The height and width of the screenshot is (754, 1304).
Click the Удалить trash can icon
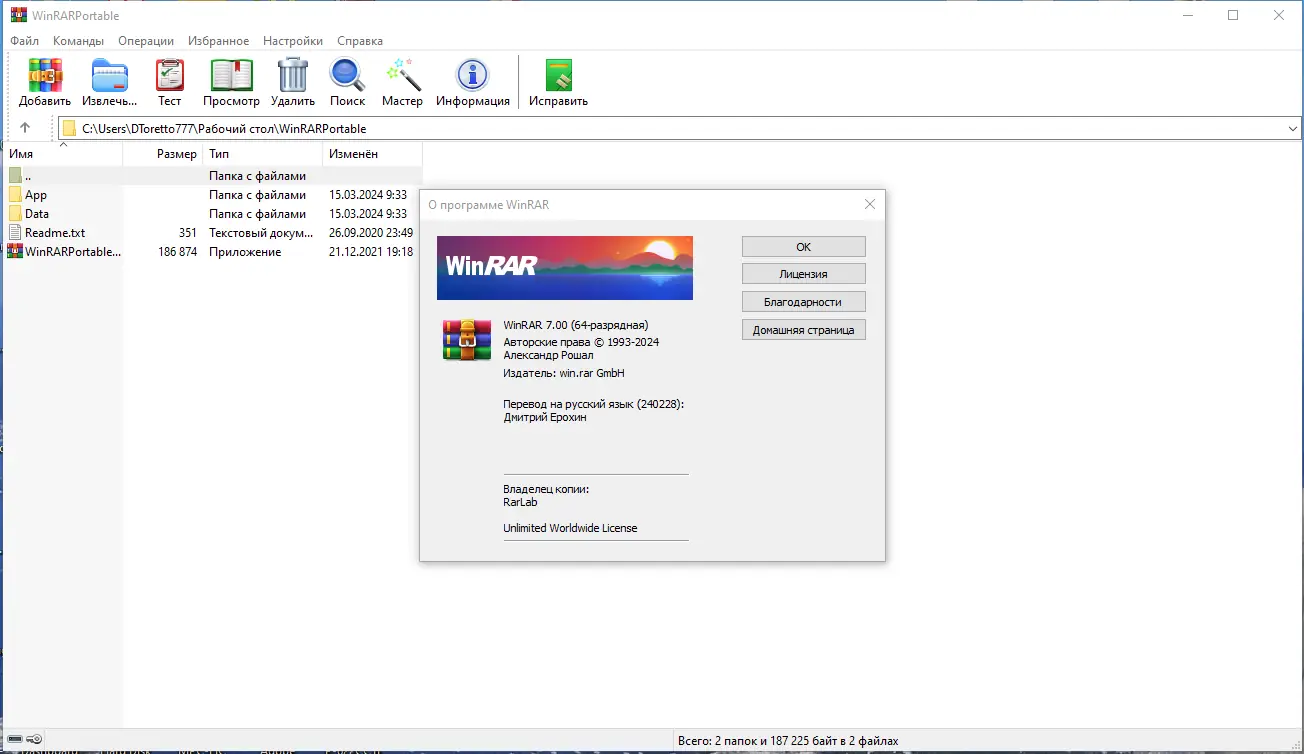click(x=293, y=76)
